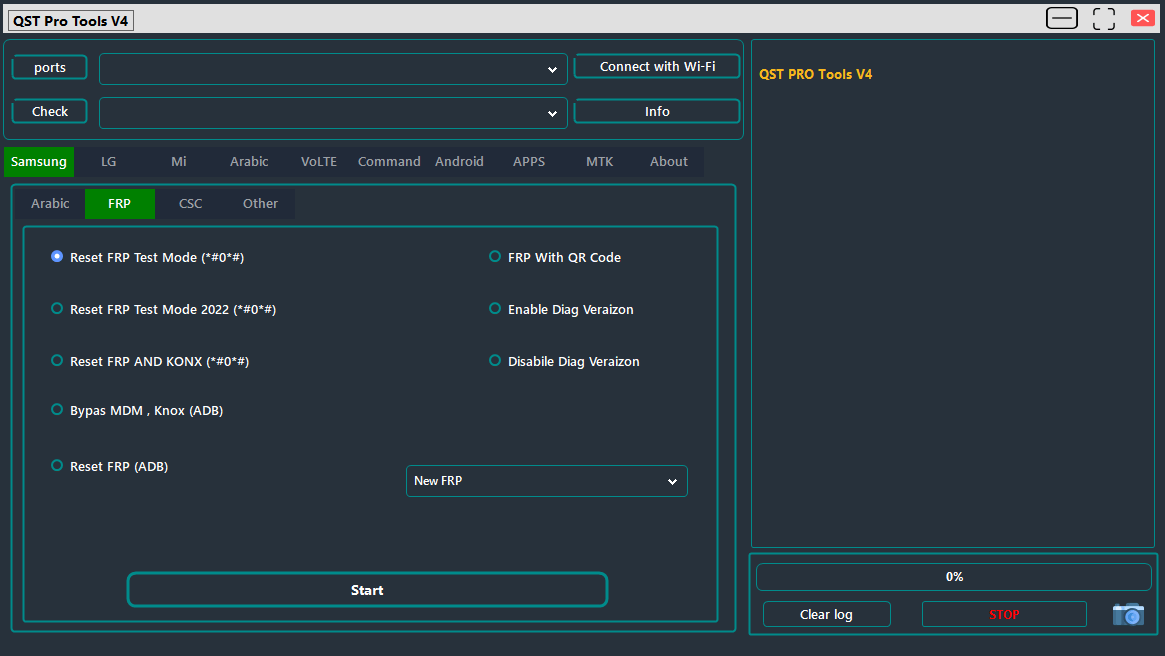Open the About tab
The image size is (1165, 656).
point(668,161)
